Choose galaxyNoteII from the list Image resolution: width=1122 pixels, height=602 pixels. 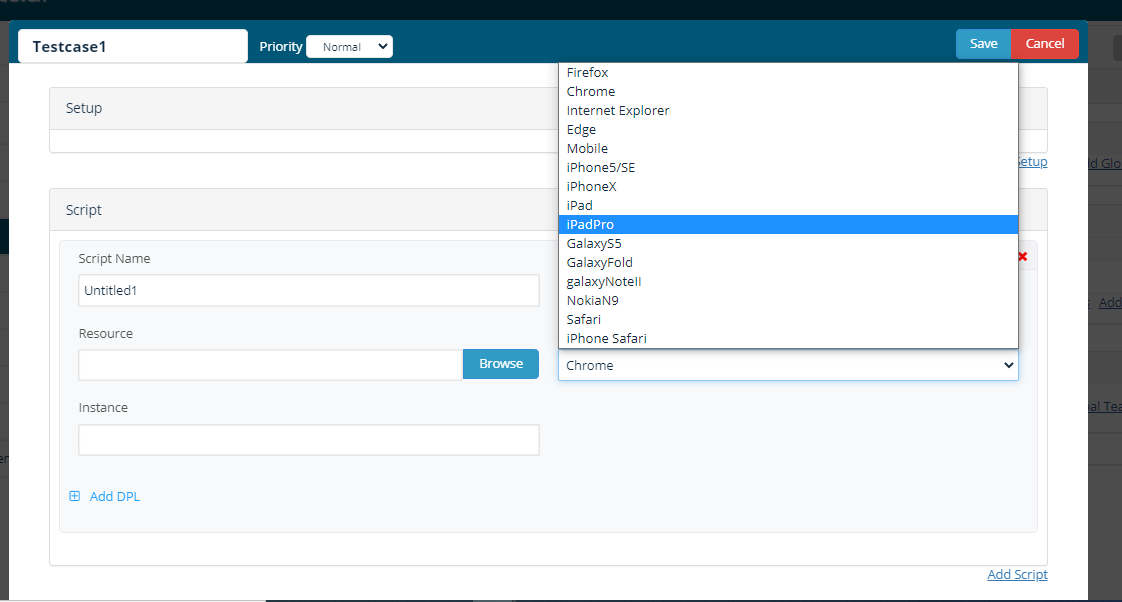[x=788, y=281]
